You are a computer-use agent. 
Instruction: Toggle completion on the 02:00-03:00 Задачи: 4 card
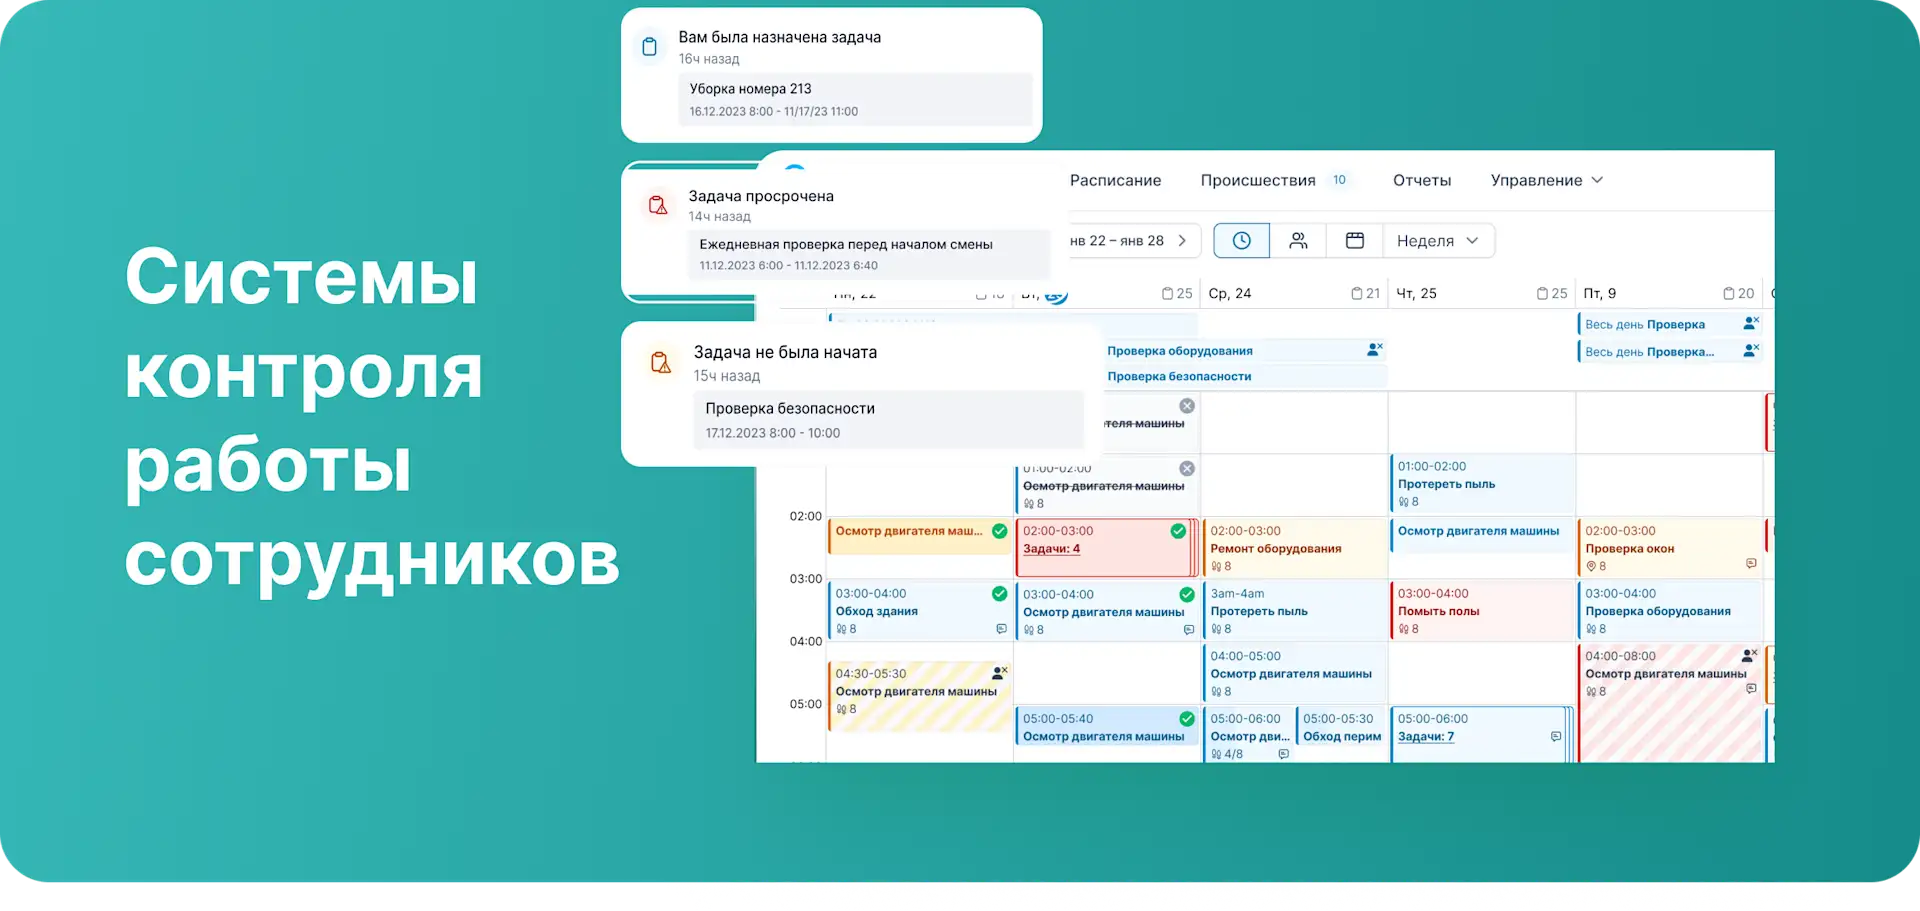(x=1177, y=530)
